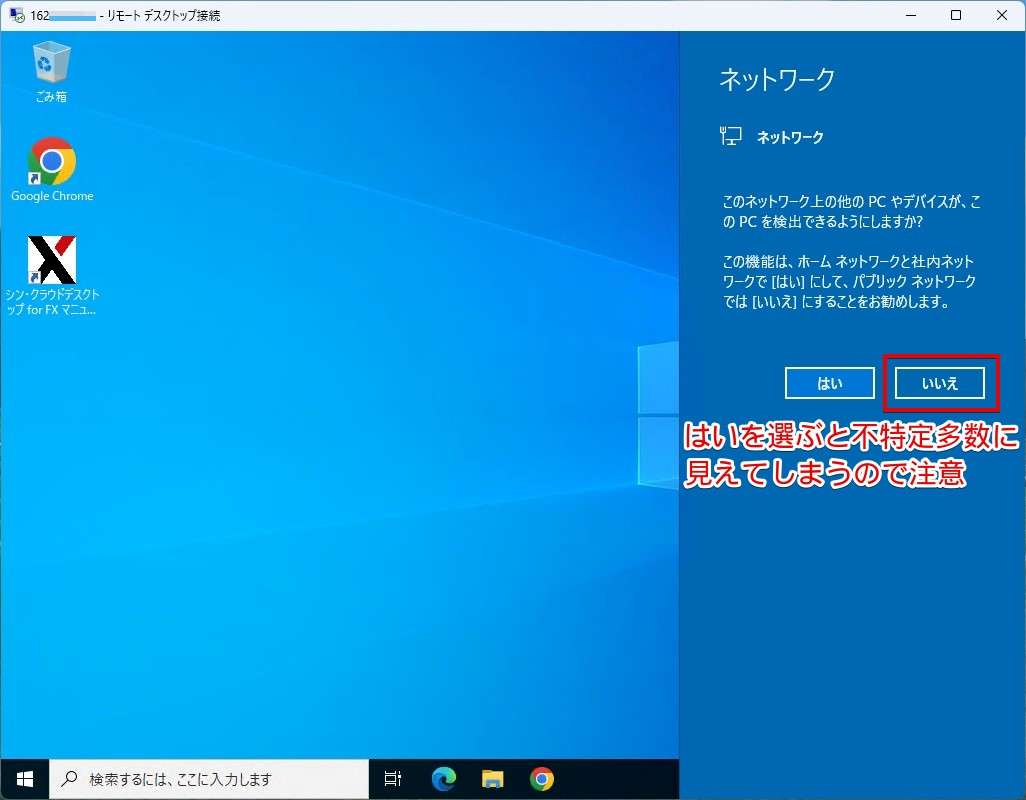Close the Remote Desktop connection window
Screen dimensions: 1026x800
coord(1002,15)
